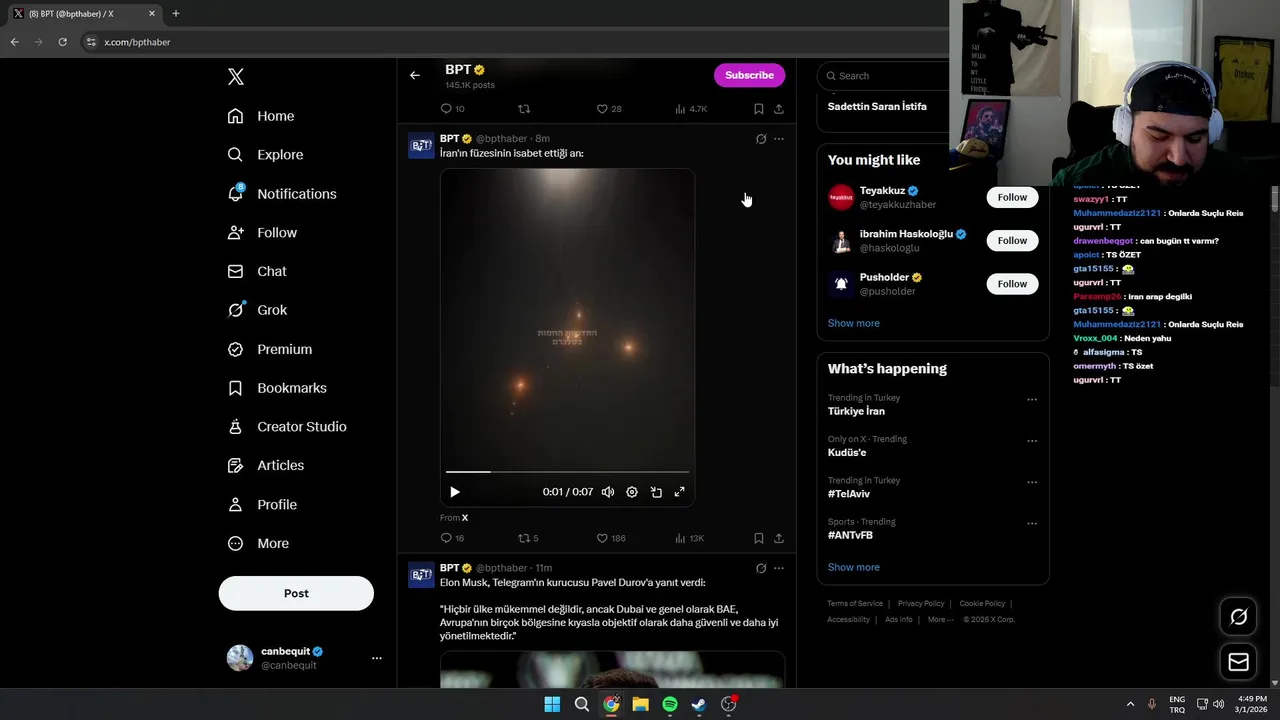Screen dimensions: 1280x720
Task: Play the missile video
Action: pos(455,492)
